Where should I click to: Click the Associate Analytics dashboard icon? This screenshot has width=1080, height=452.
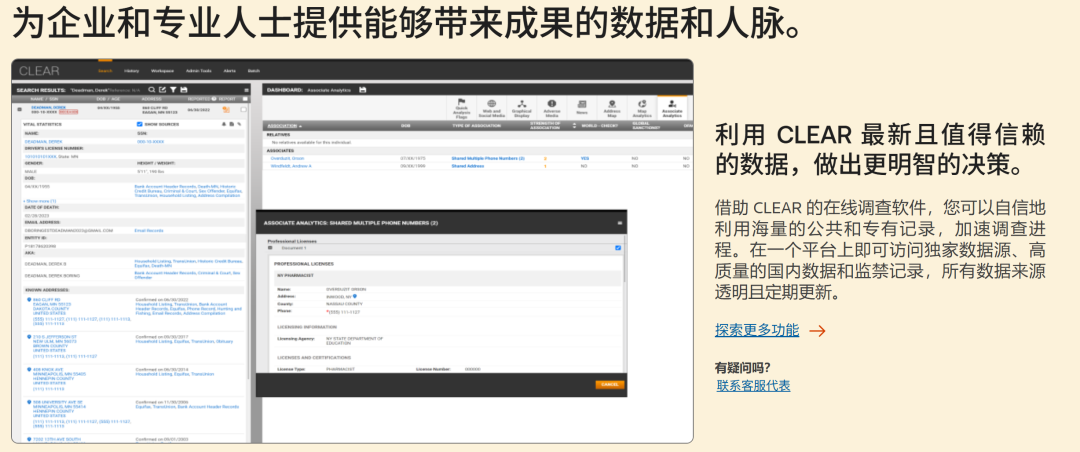(672, 108)
